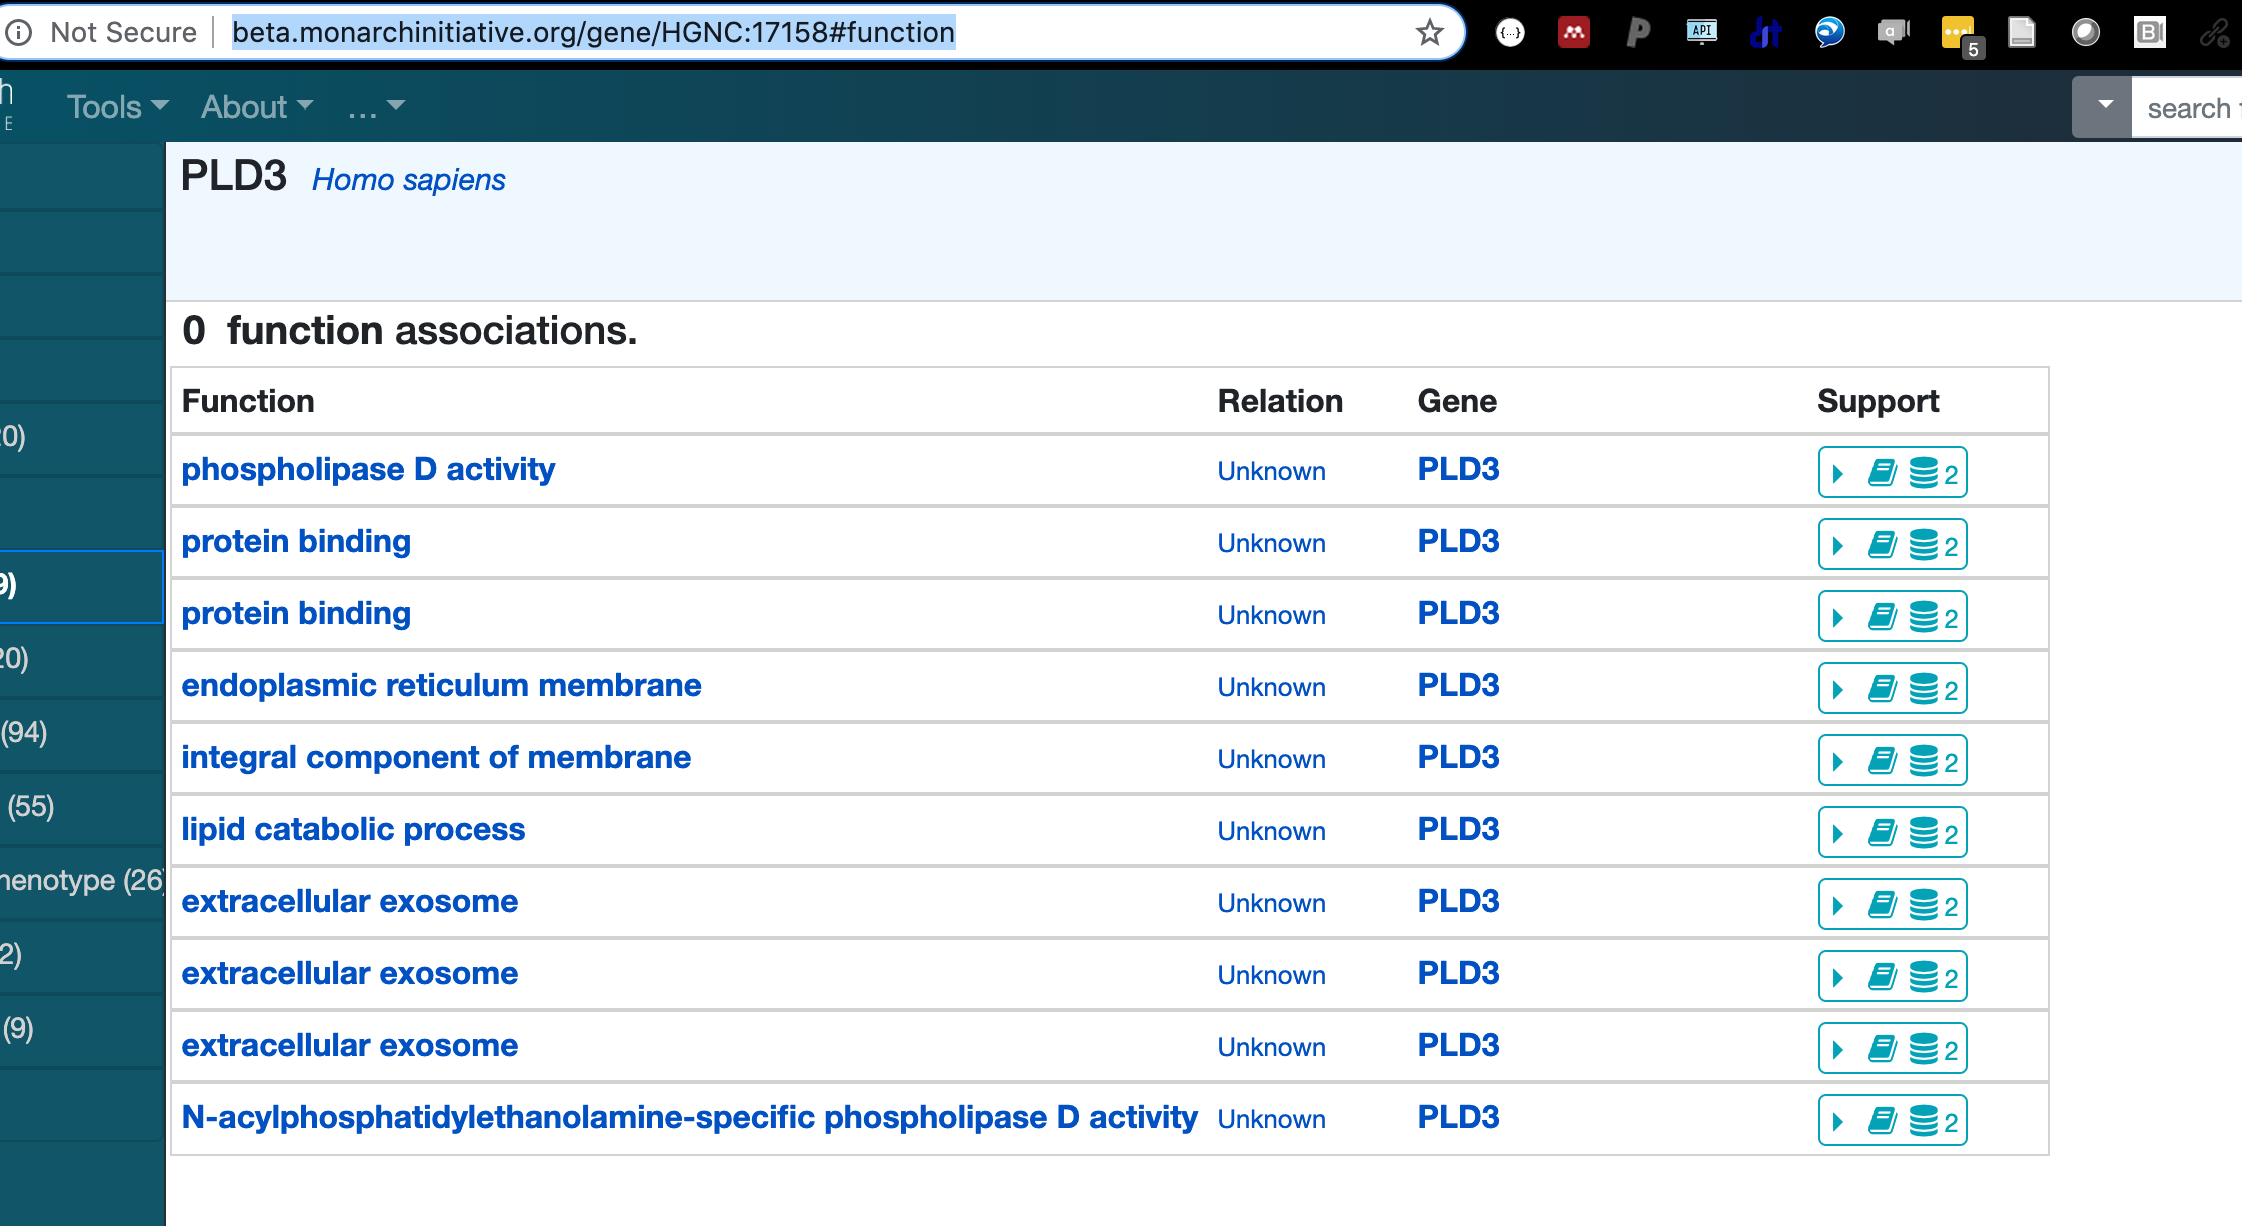Open the integral component of membrane link
The image size is (2242, 1226).
pos(436,757)
